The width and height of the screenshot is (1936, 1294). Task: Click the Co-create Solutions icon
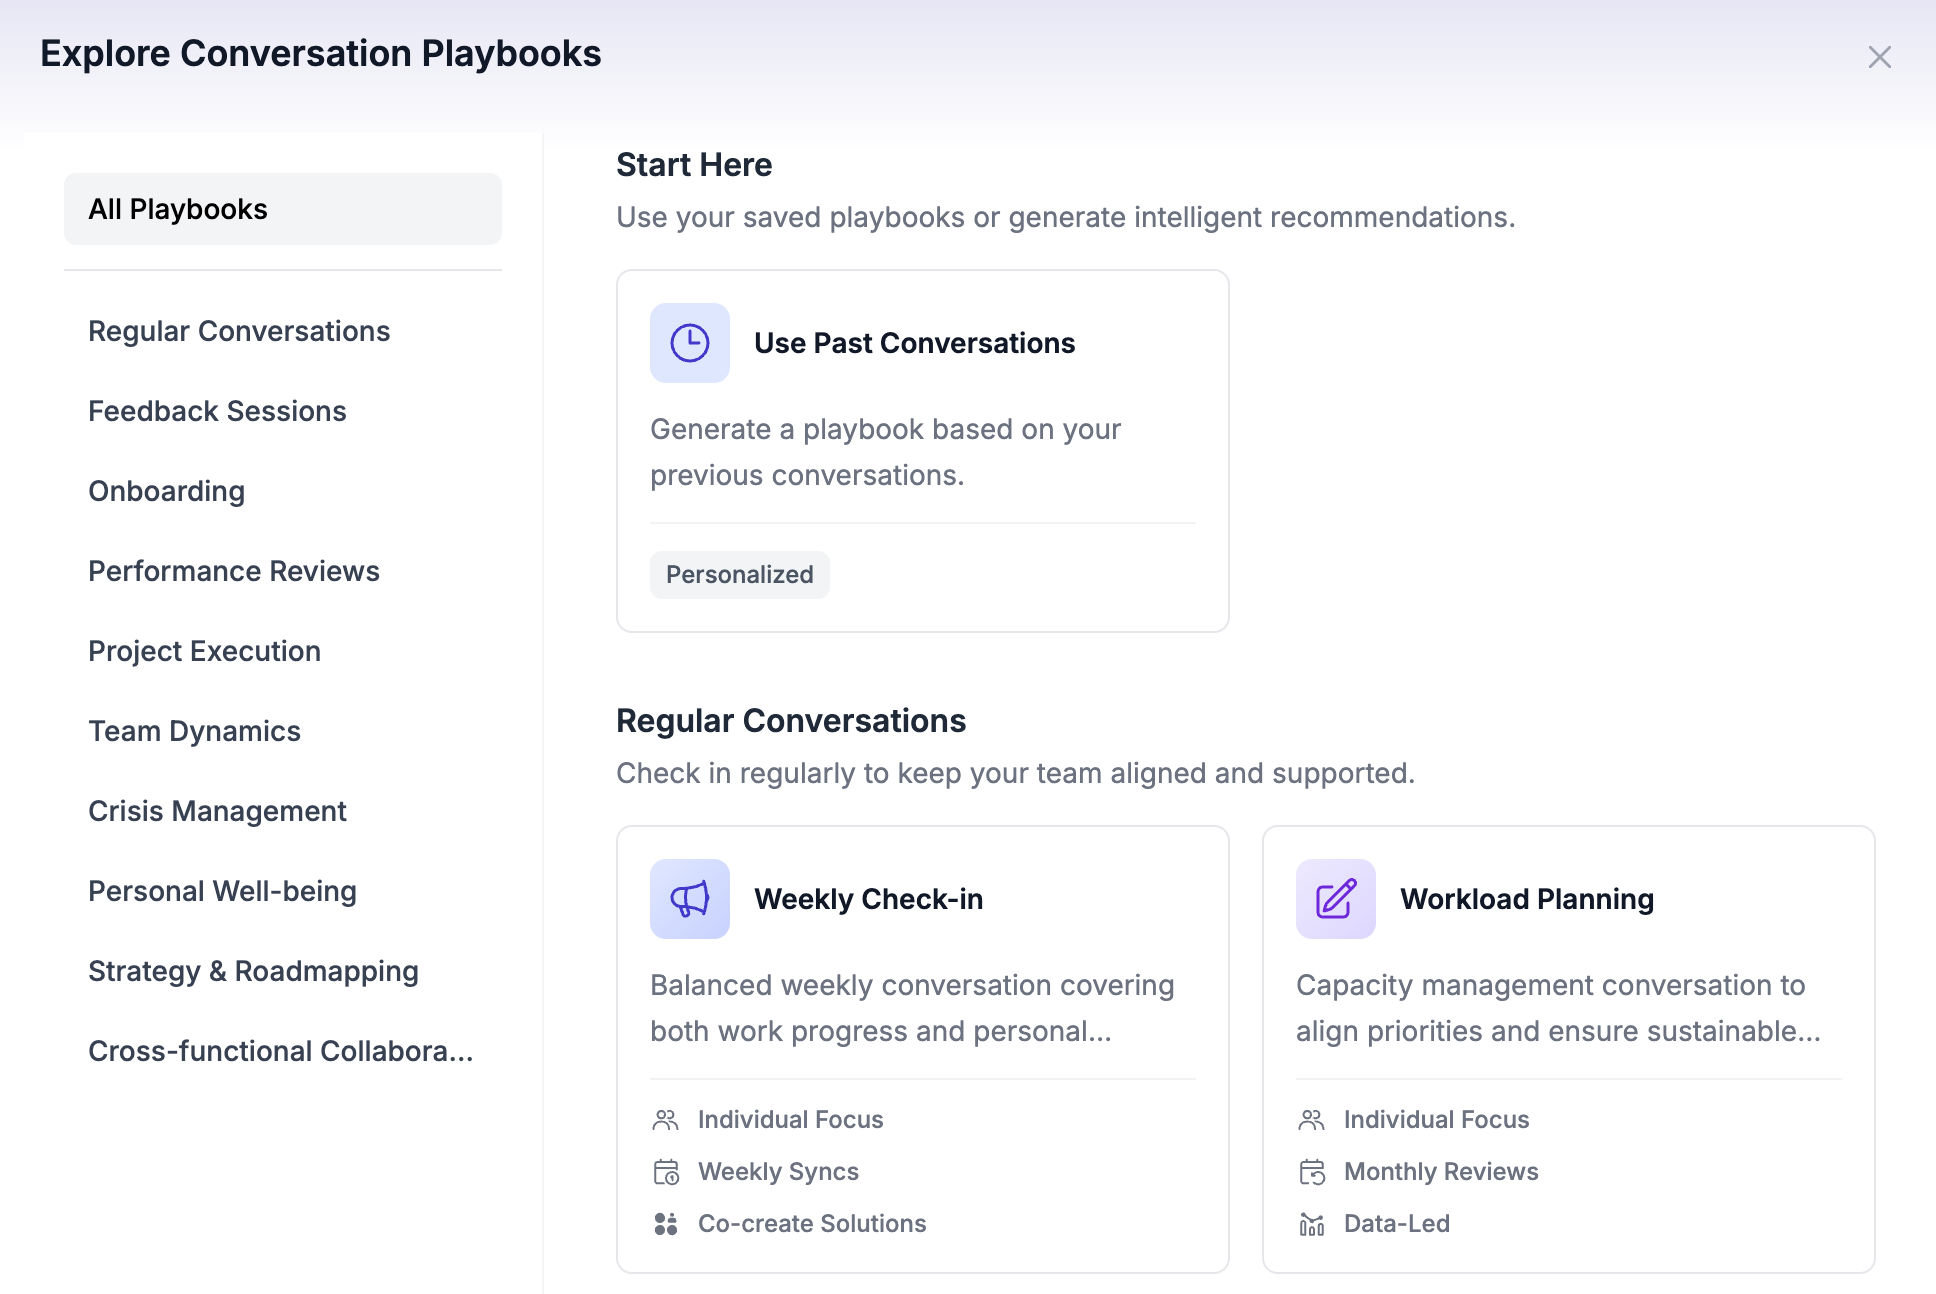[665, 1223]
